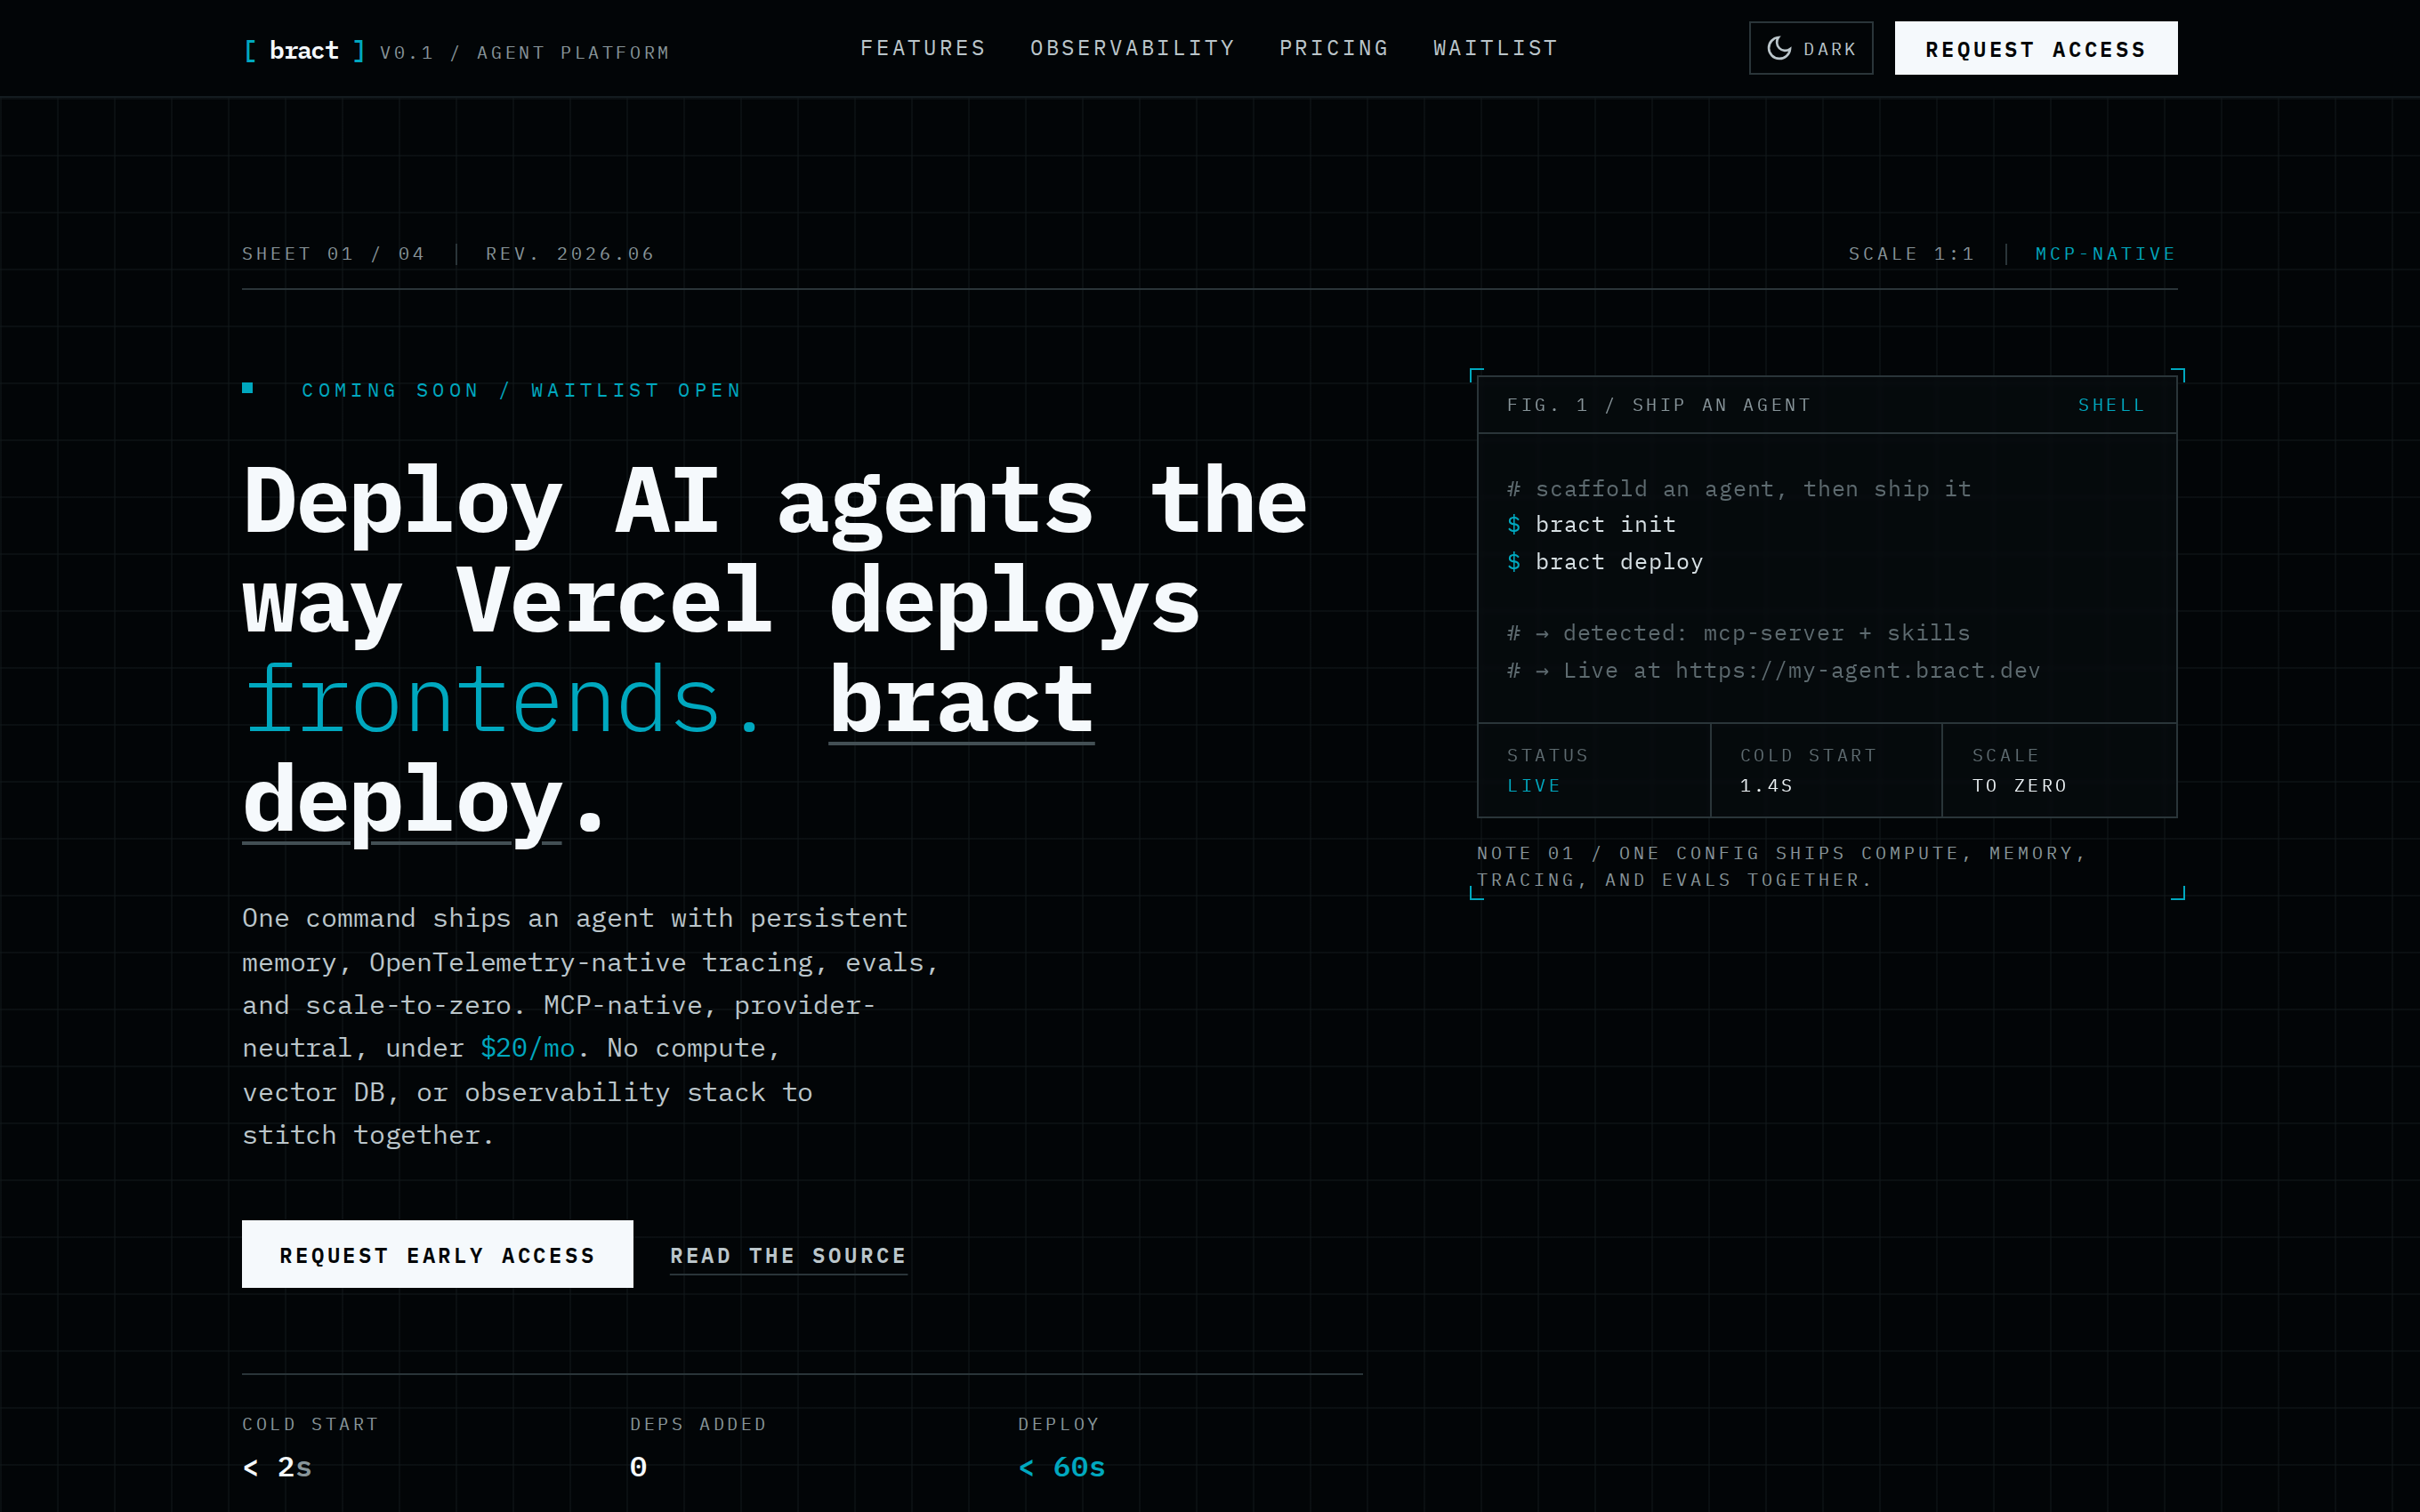Click the 'scaffold an agent' comment line
The image size is (2420, 1512).
point(1739,489)
